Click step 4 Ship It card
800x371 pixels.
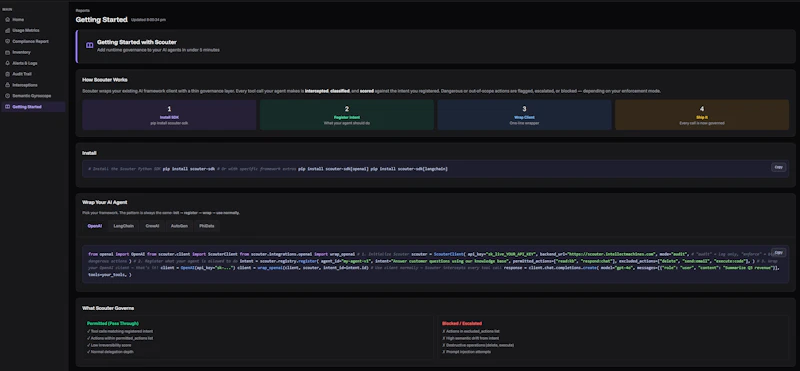(702, 115)
